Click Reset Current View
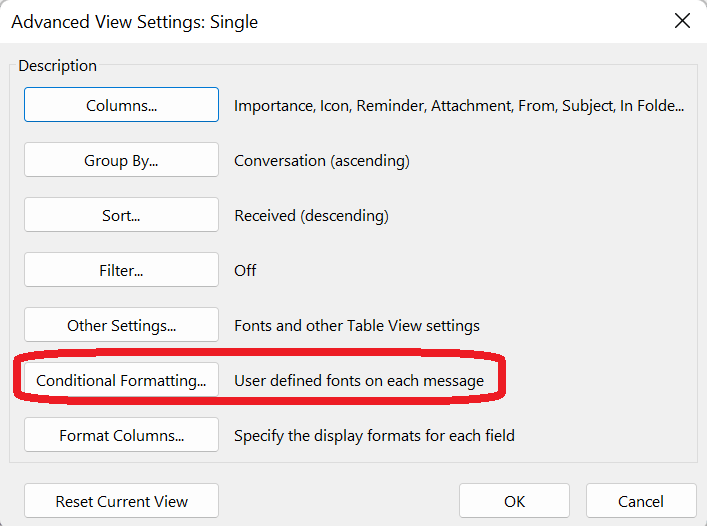Screen dimensions: 707x526 [x=121, y=501]
